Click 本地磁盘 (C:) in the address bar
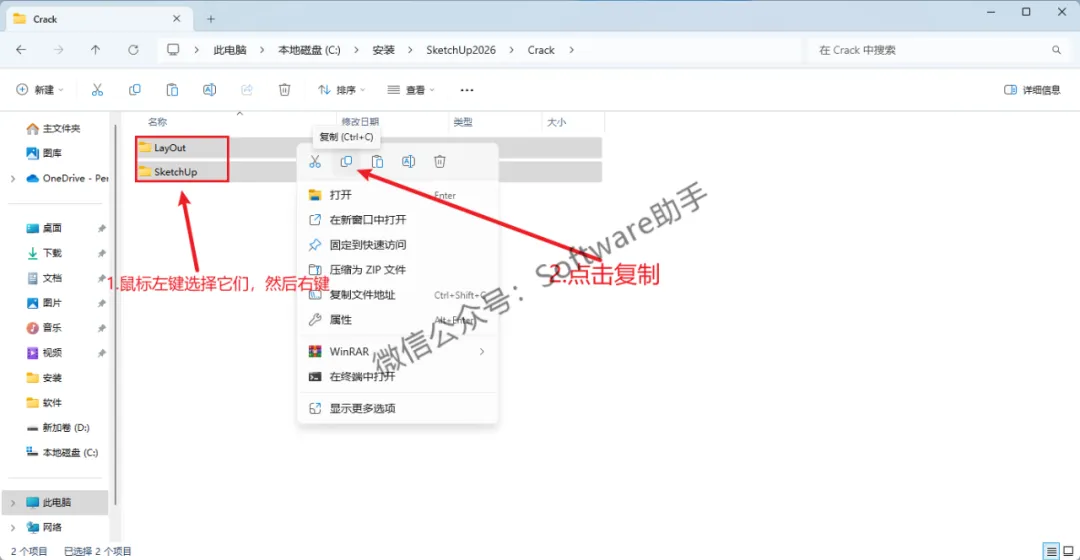 309,50
